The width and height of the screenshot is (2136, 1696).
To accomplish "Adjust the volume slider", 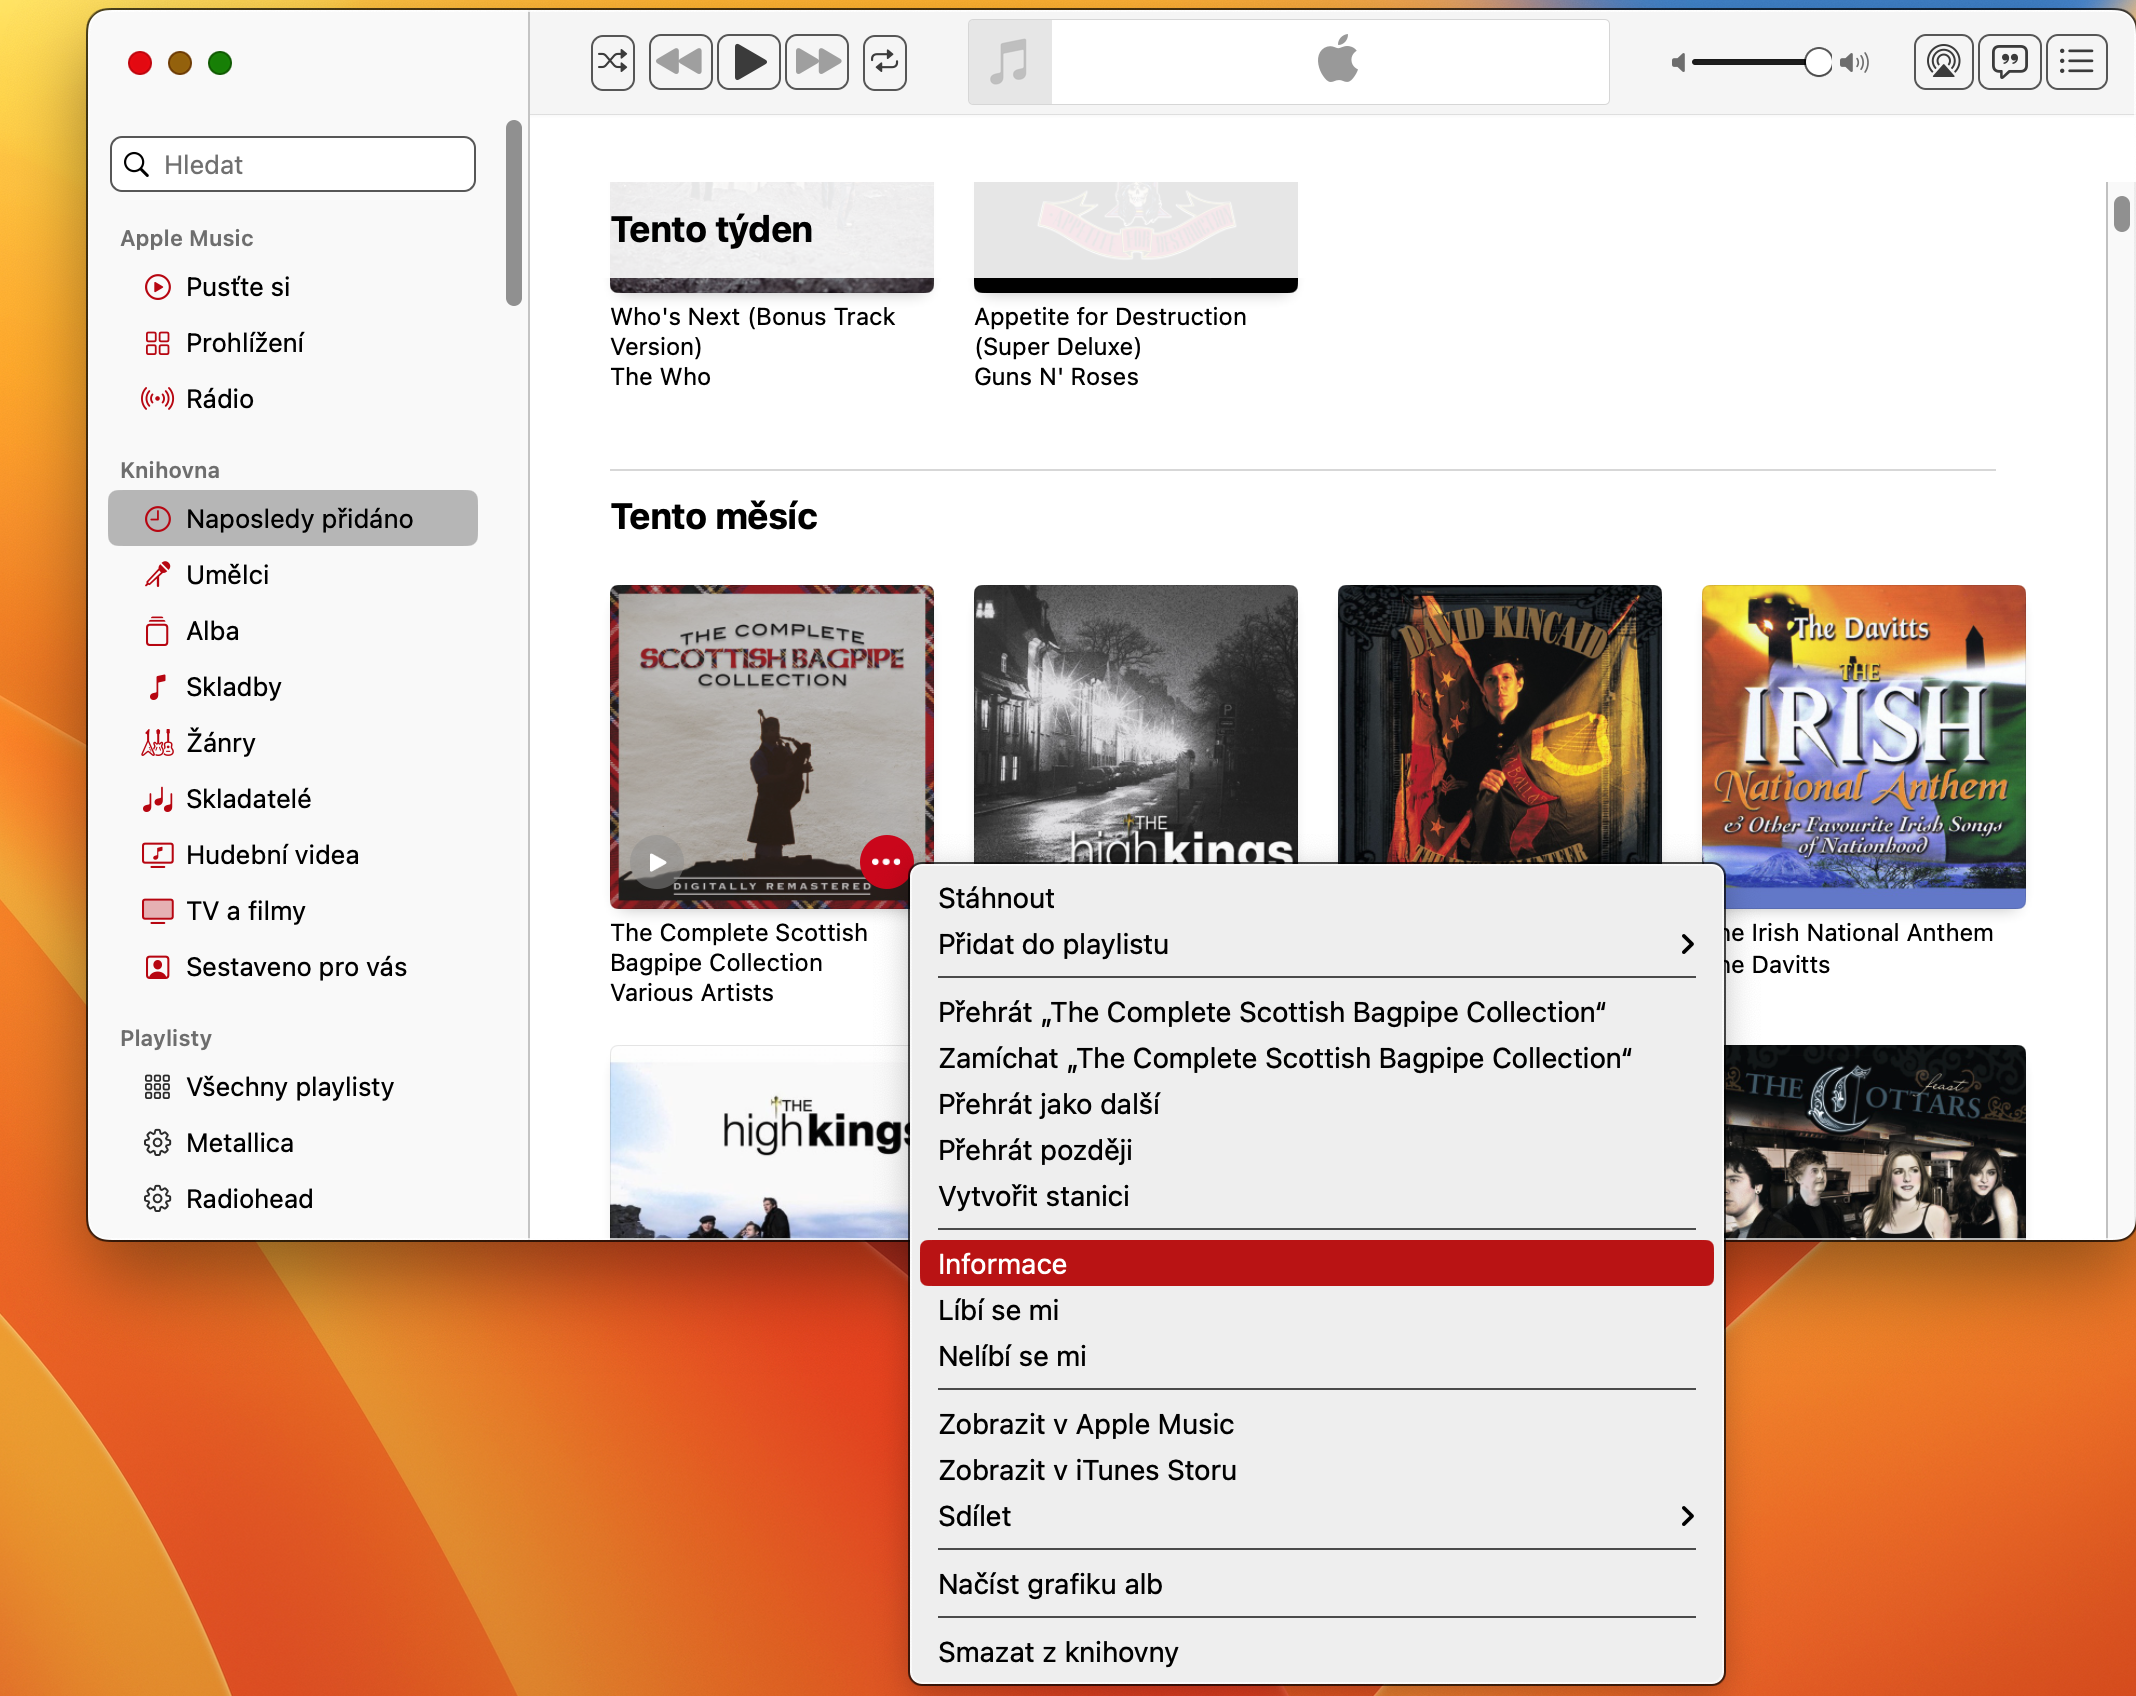I will click(1818, 61).
